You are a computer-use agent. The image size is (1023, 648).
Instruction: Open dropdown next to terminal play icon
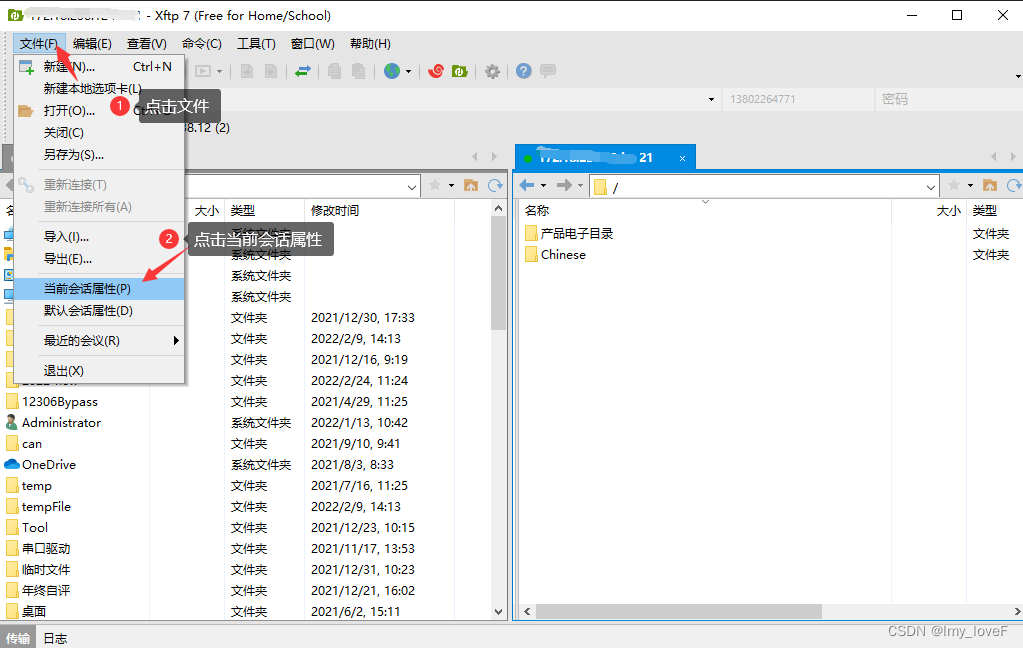[219, 71]
